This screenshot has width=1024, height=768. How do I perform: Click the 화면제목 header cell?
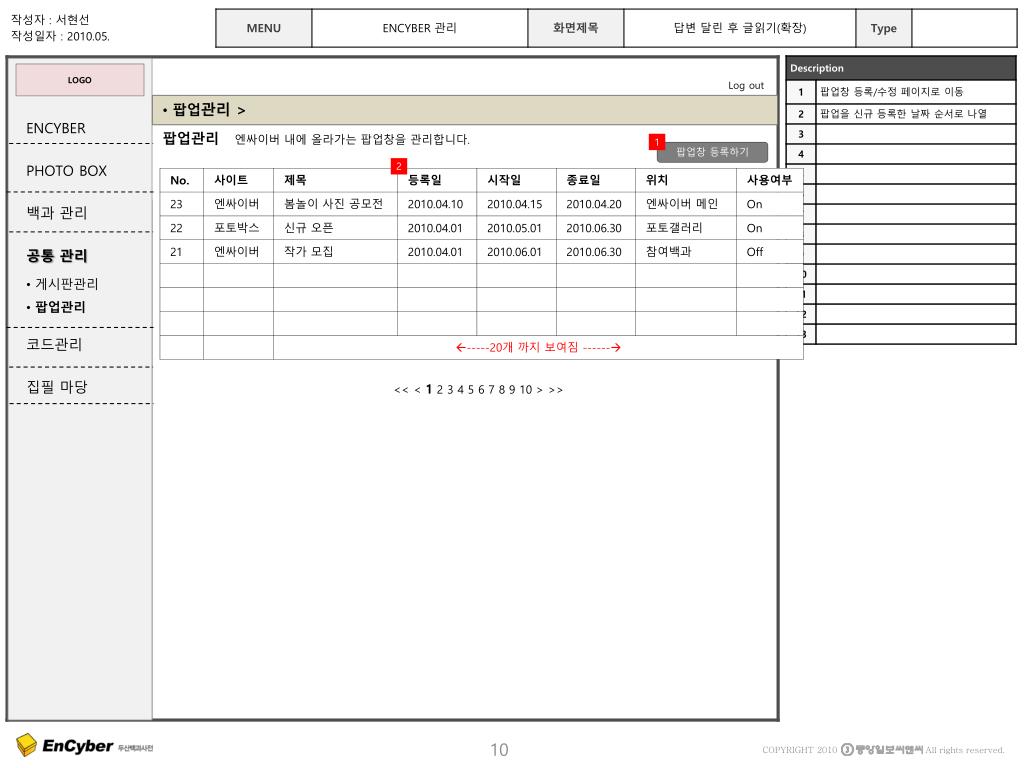575,28
